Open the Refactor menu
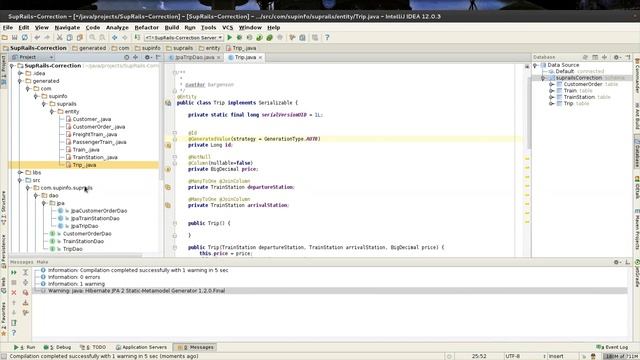Screen dimensions: 640x360 147,27
